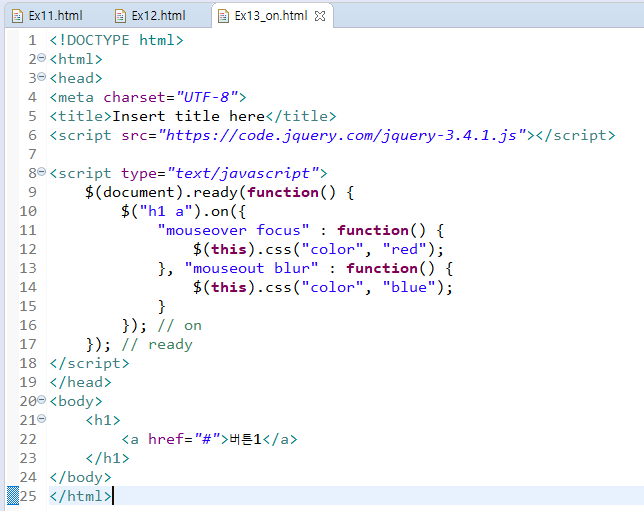Click the "h1 a" selector string
Screen dimensions: 644x511
(x=166, y=212)
